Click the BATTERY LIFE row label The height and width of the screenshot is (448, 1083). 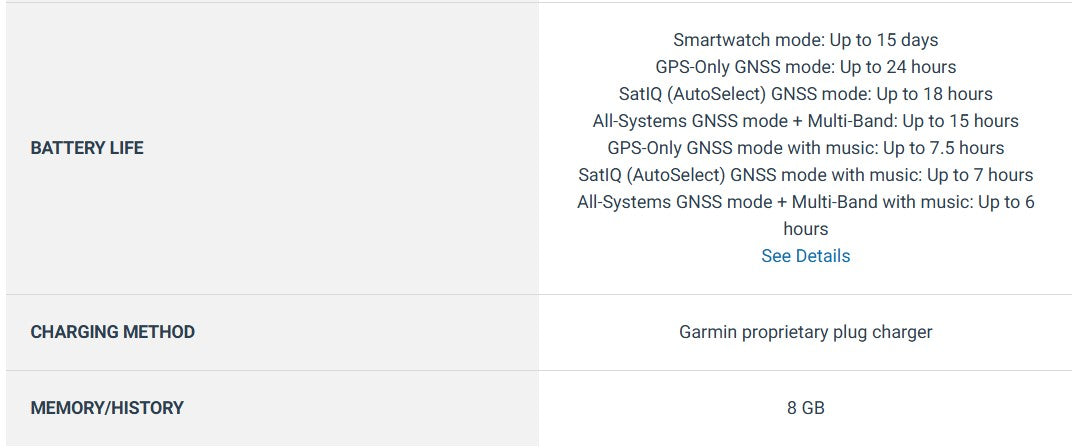coord(87,148)
